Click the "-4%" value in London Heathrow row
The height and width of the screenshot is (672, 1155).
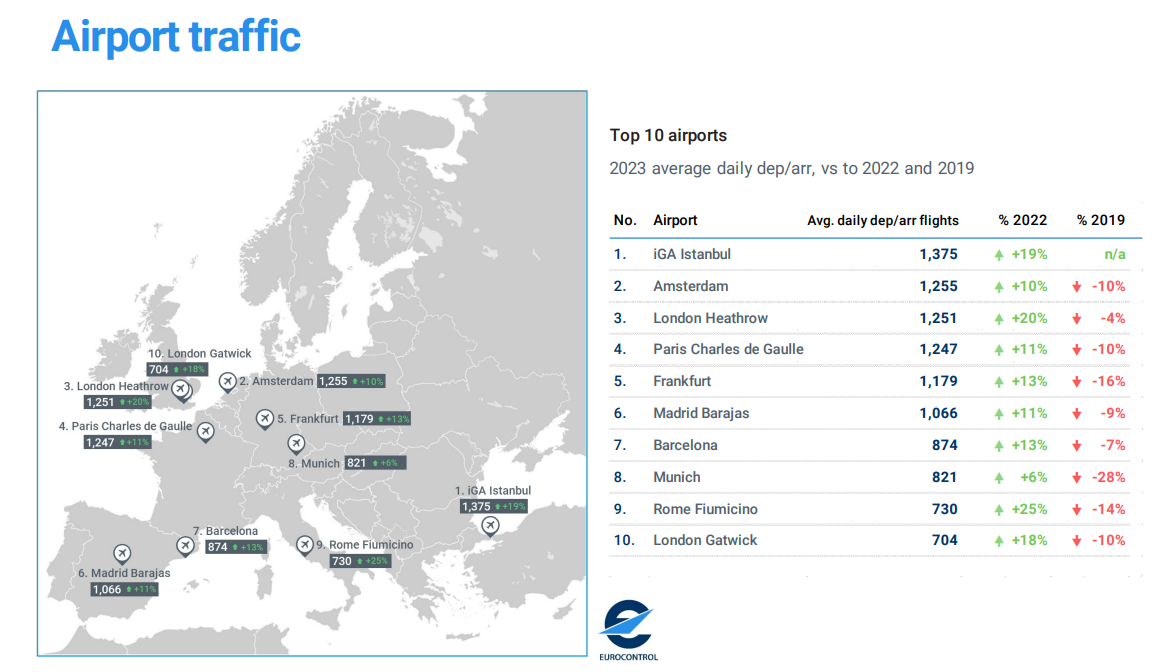coord(1112,318)
